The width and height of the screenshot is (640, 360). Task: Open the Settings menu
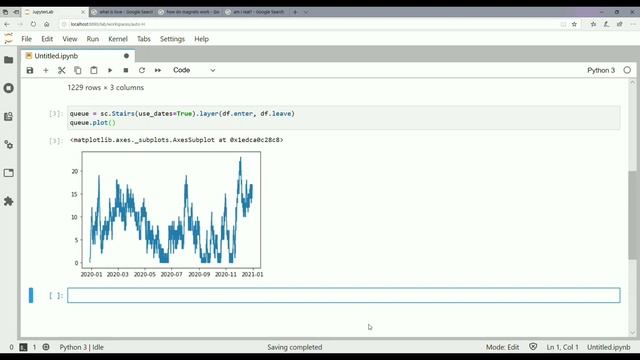pyautogui.click(x=172, y=39)
